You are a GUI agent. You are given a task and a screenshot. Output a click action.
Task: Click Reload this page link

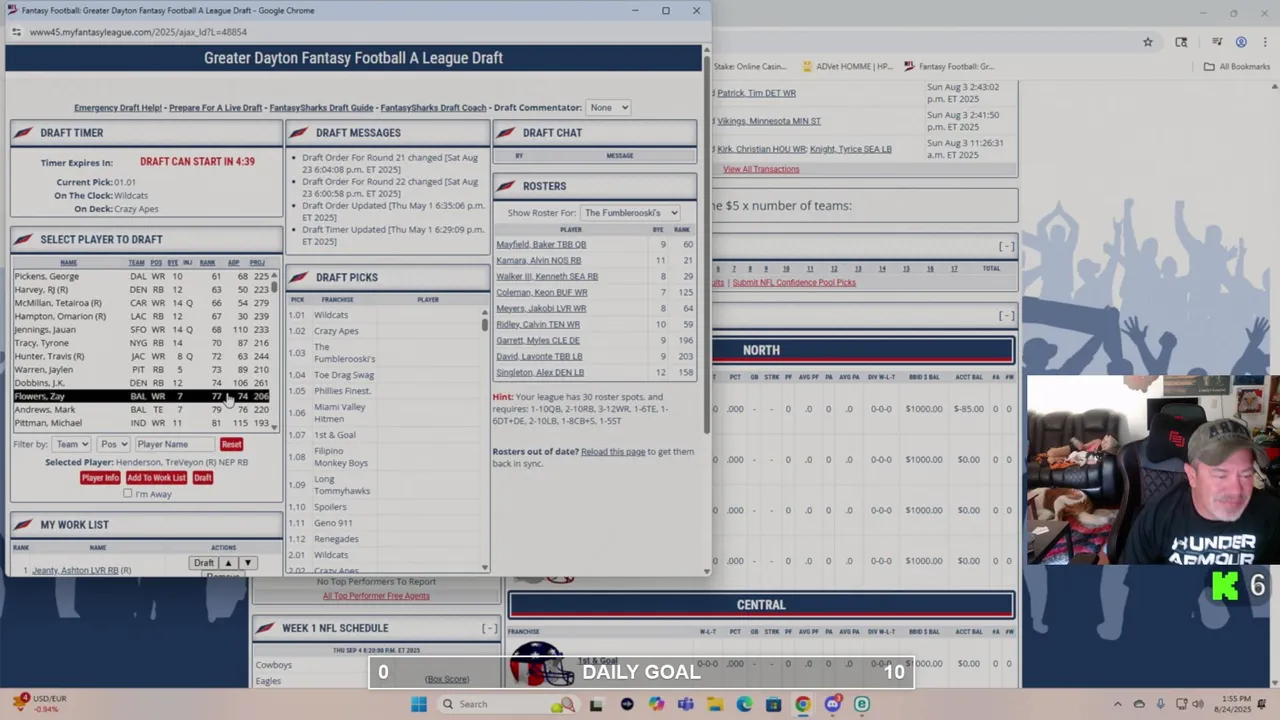pyautogui.click(x=613, y=452)
